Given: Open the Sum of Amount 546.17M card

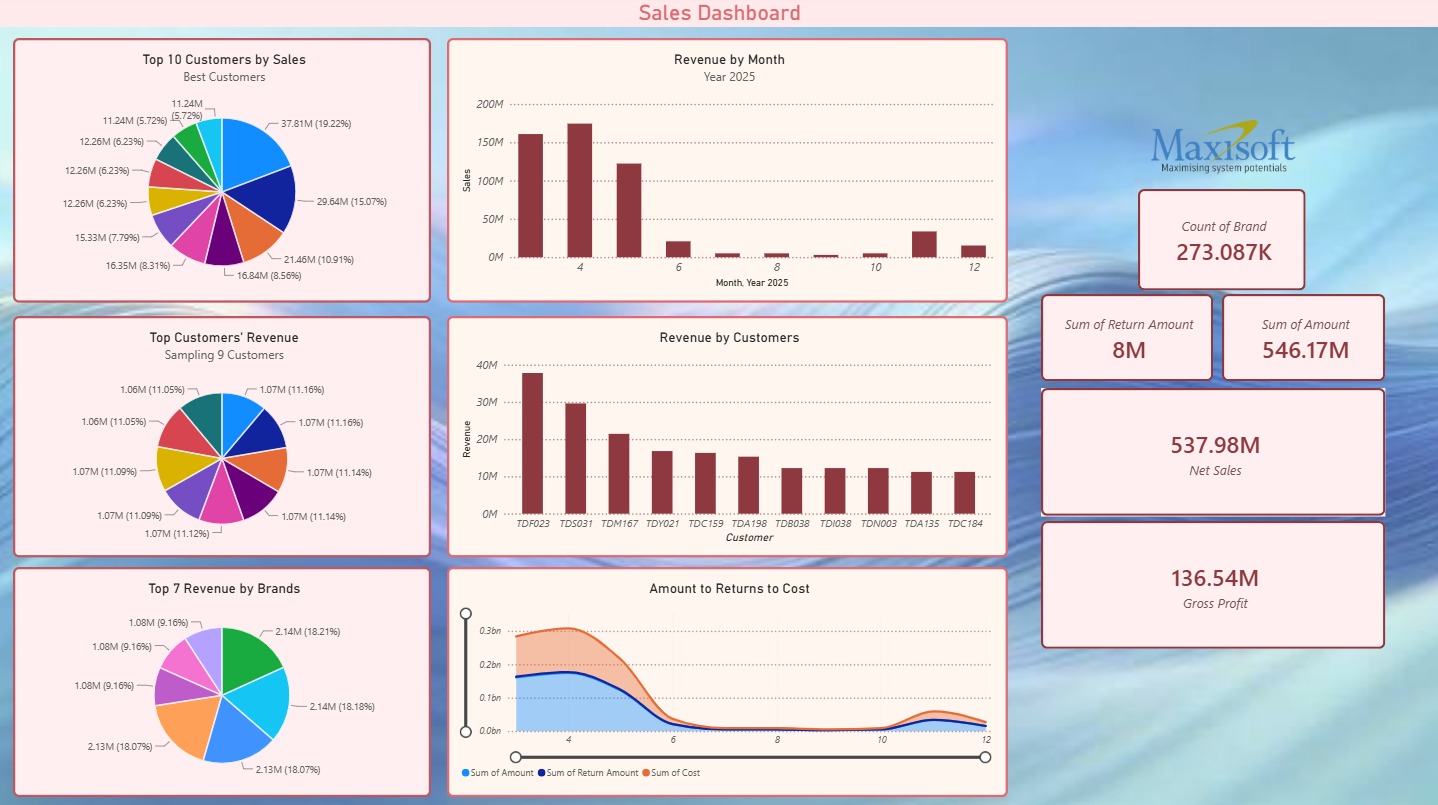Looking at the screenshot, I should (1304, 337).
